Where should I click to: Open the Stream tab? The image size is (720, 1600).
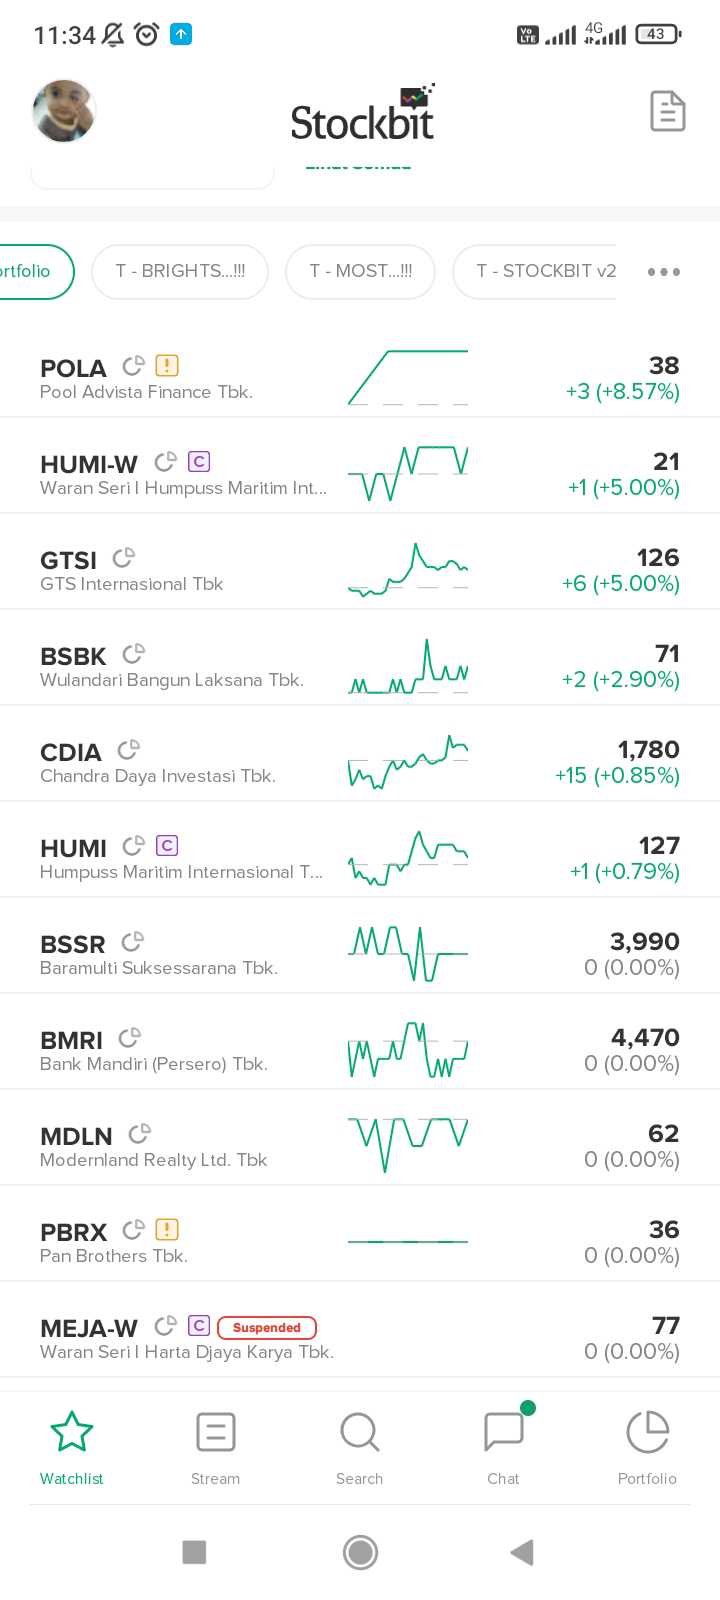tap(215, 1446)
